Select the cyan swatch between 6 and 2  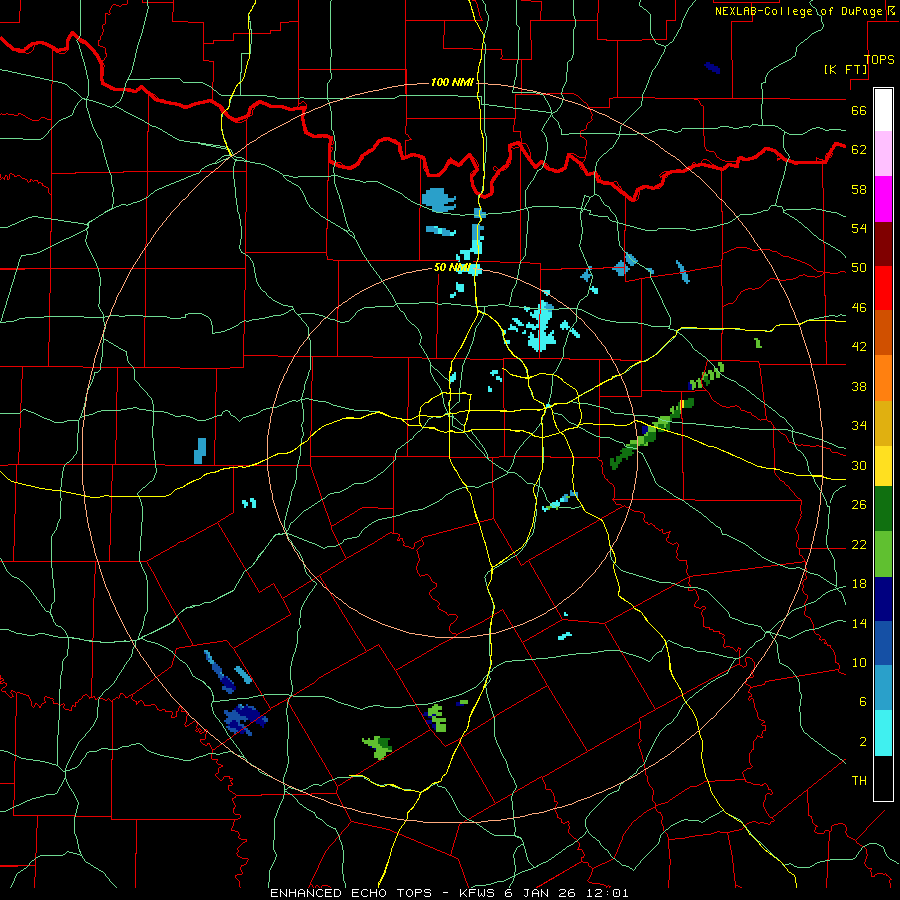pos(883,733)
